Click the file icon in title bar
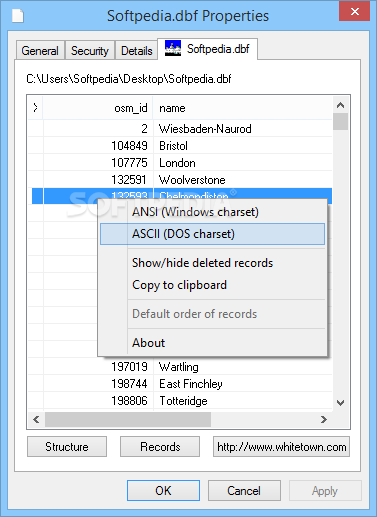The width and height of the screenshot is (377, 517). (x=18, y=15)
